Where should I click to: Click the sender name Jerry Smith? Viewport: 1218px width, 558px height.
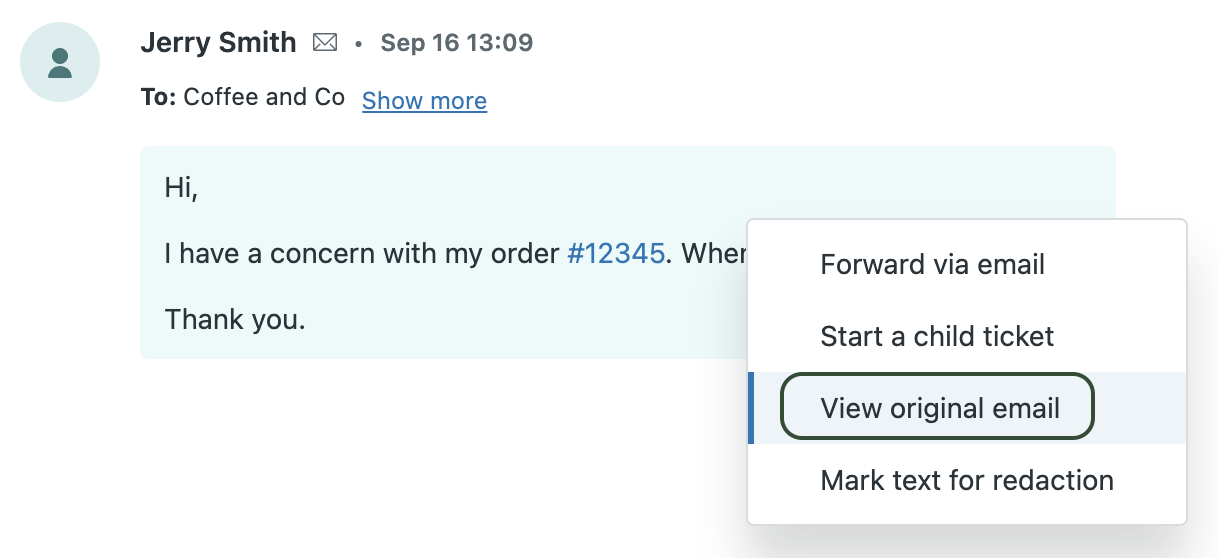pyautogui.click(x=218, y=43)
